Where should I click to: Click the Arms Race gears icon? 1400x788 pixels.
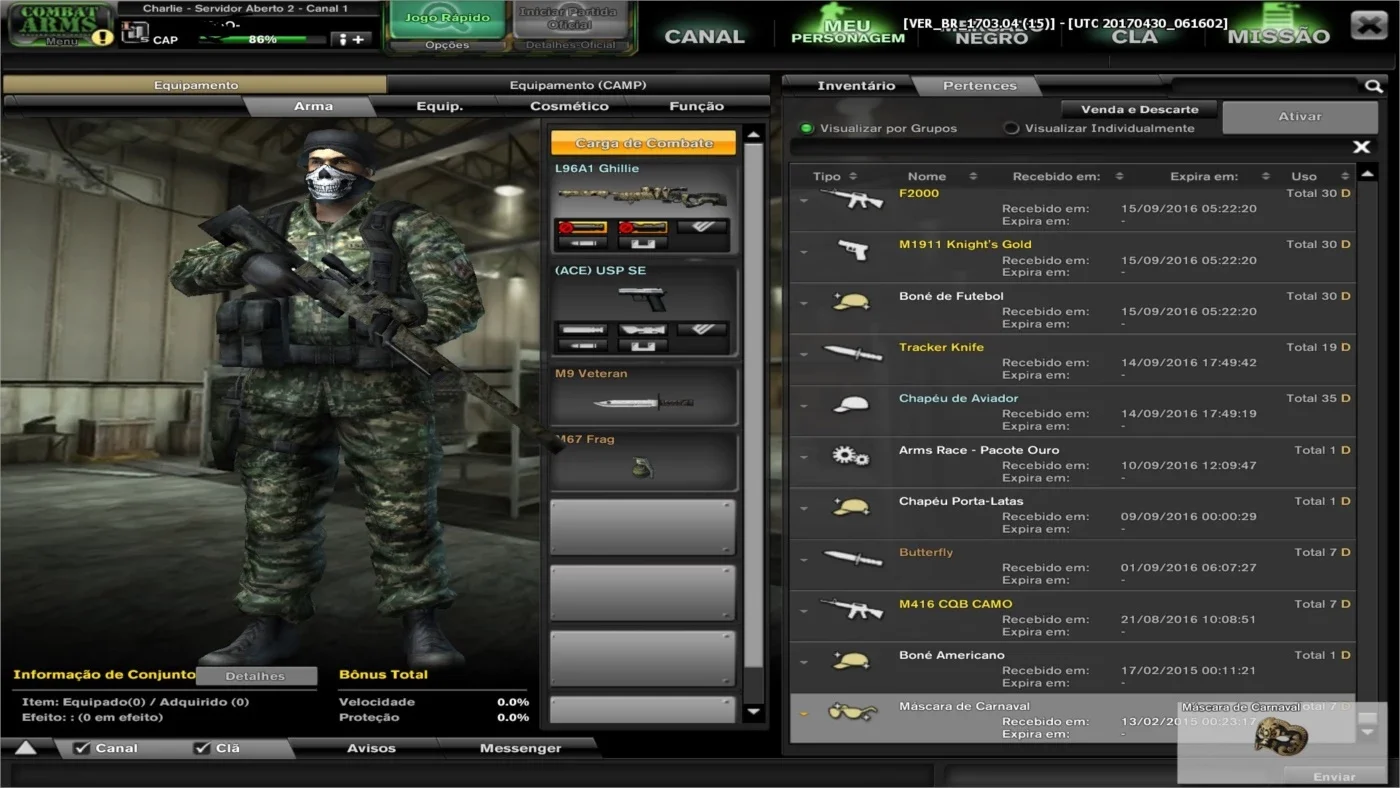(x=851, y=455)
